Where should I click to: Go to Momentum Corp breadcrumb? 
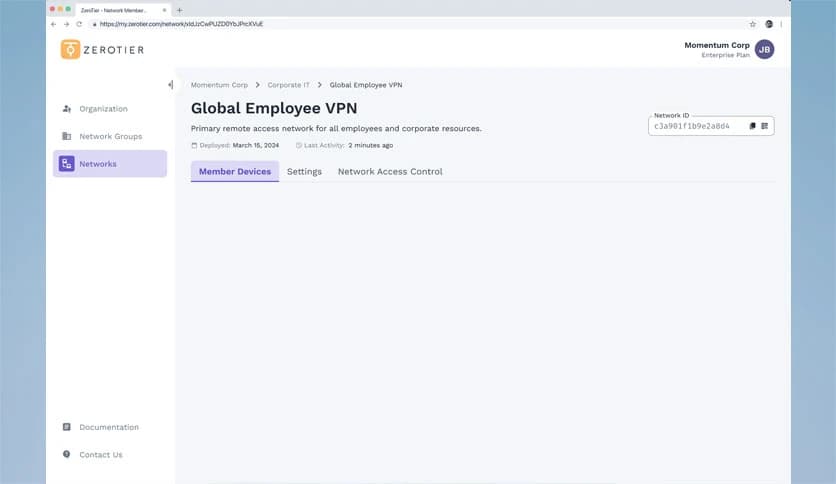[x=219, y=85]
